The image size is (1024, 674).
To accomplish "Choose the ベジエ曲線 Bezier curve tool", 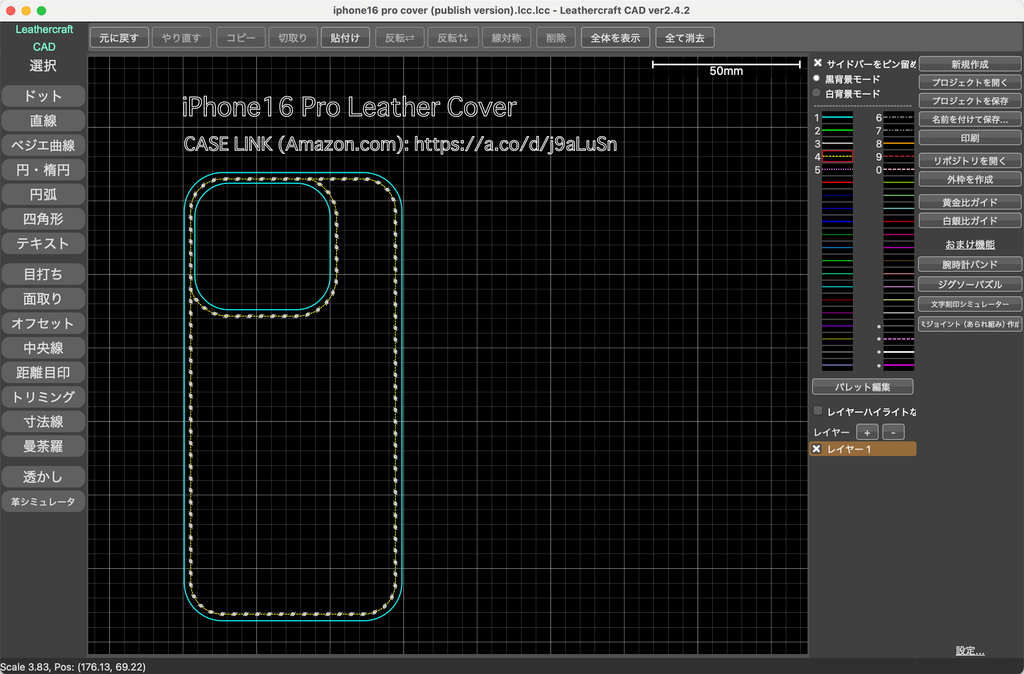I will coord(43,145).
